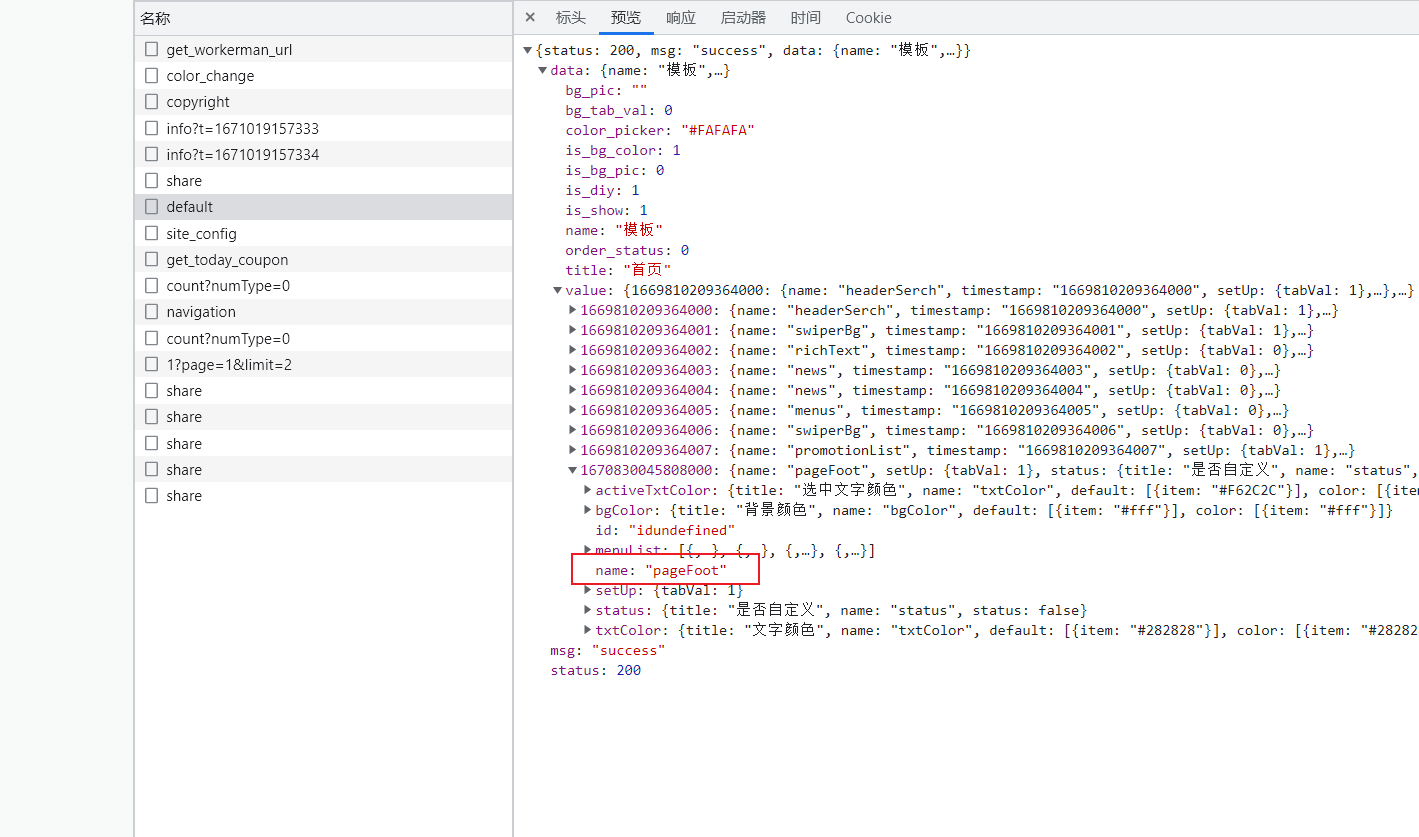Click the is_bg_pic: 0 line
This screenshot has height=837, width=1419.
615,170
